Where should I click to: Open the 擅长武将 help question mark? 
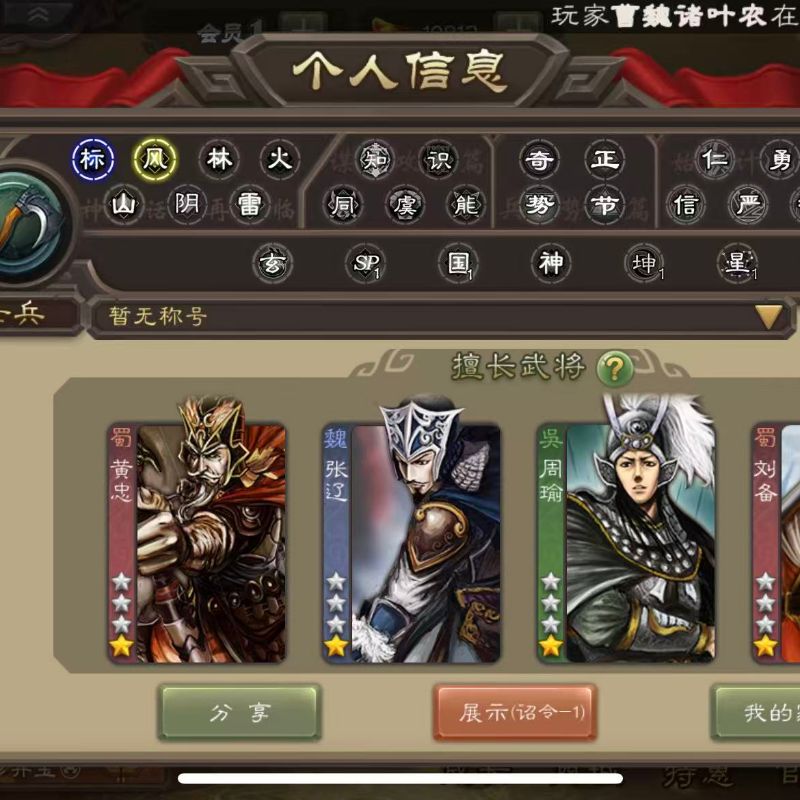(x=615, y=368)
